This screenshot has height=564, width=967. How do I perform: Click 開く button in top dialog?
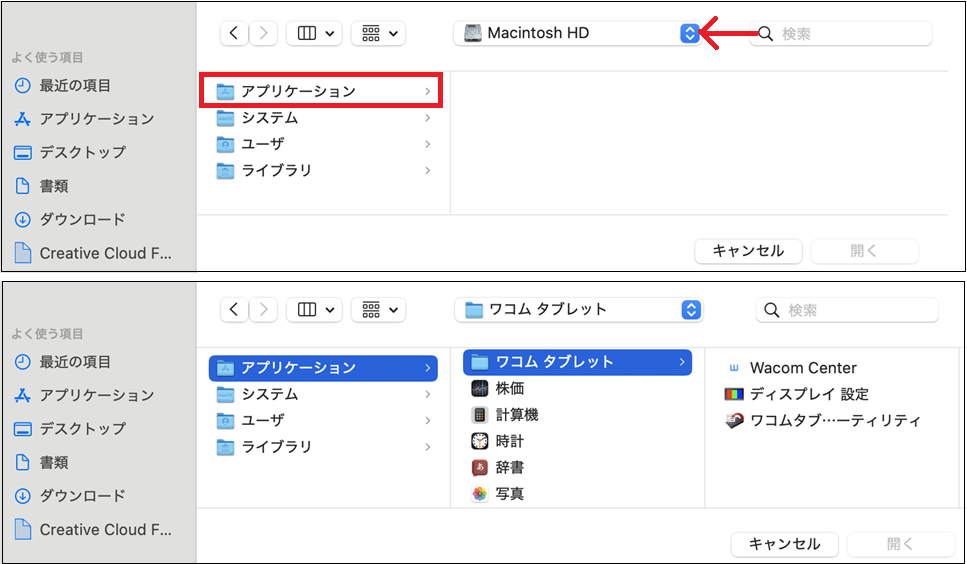pos(864,251)
